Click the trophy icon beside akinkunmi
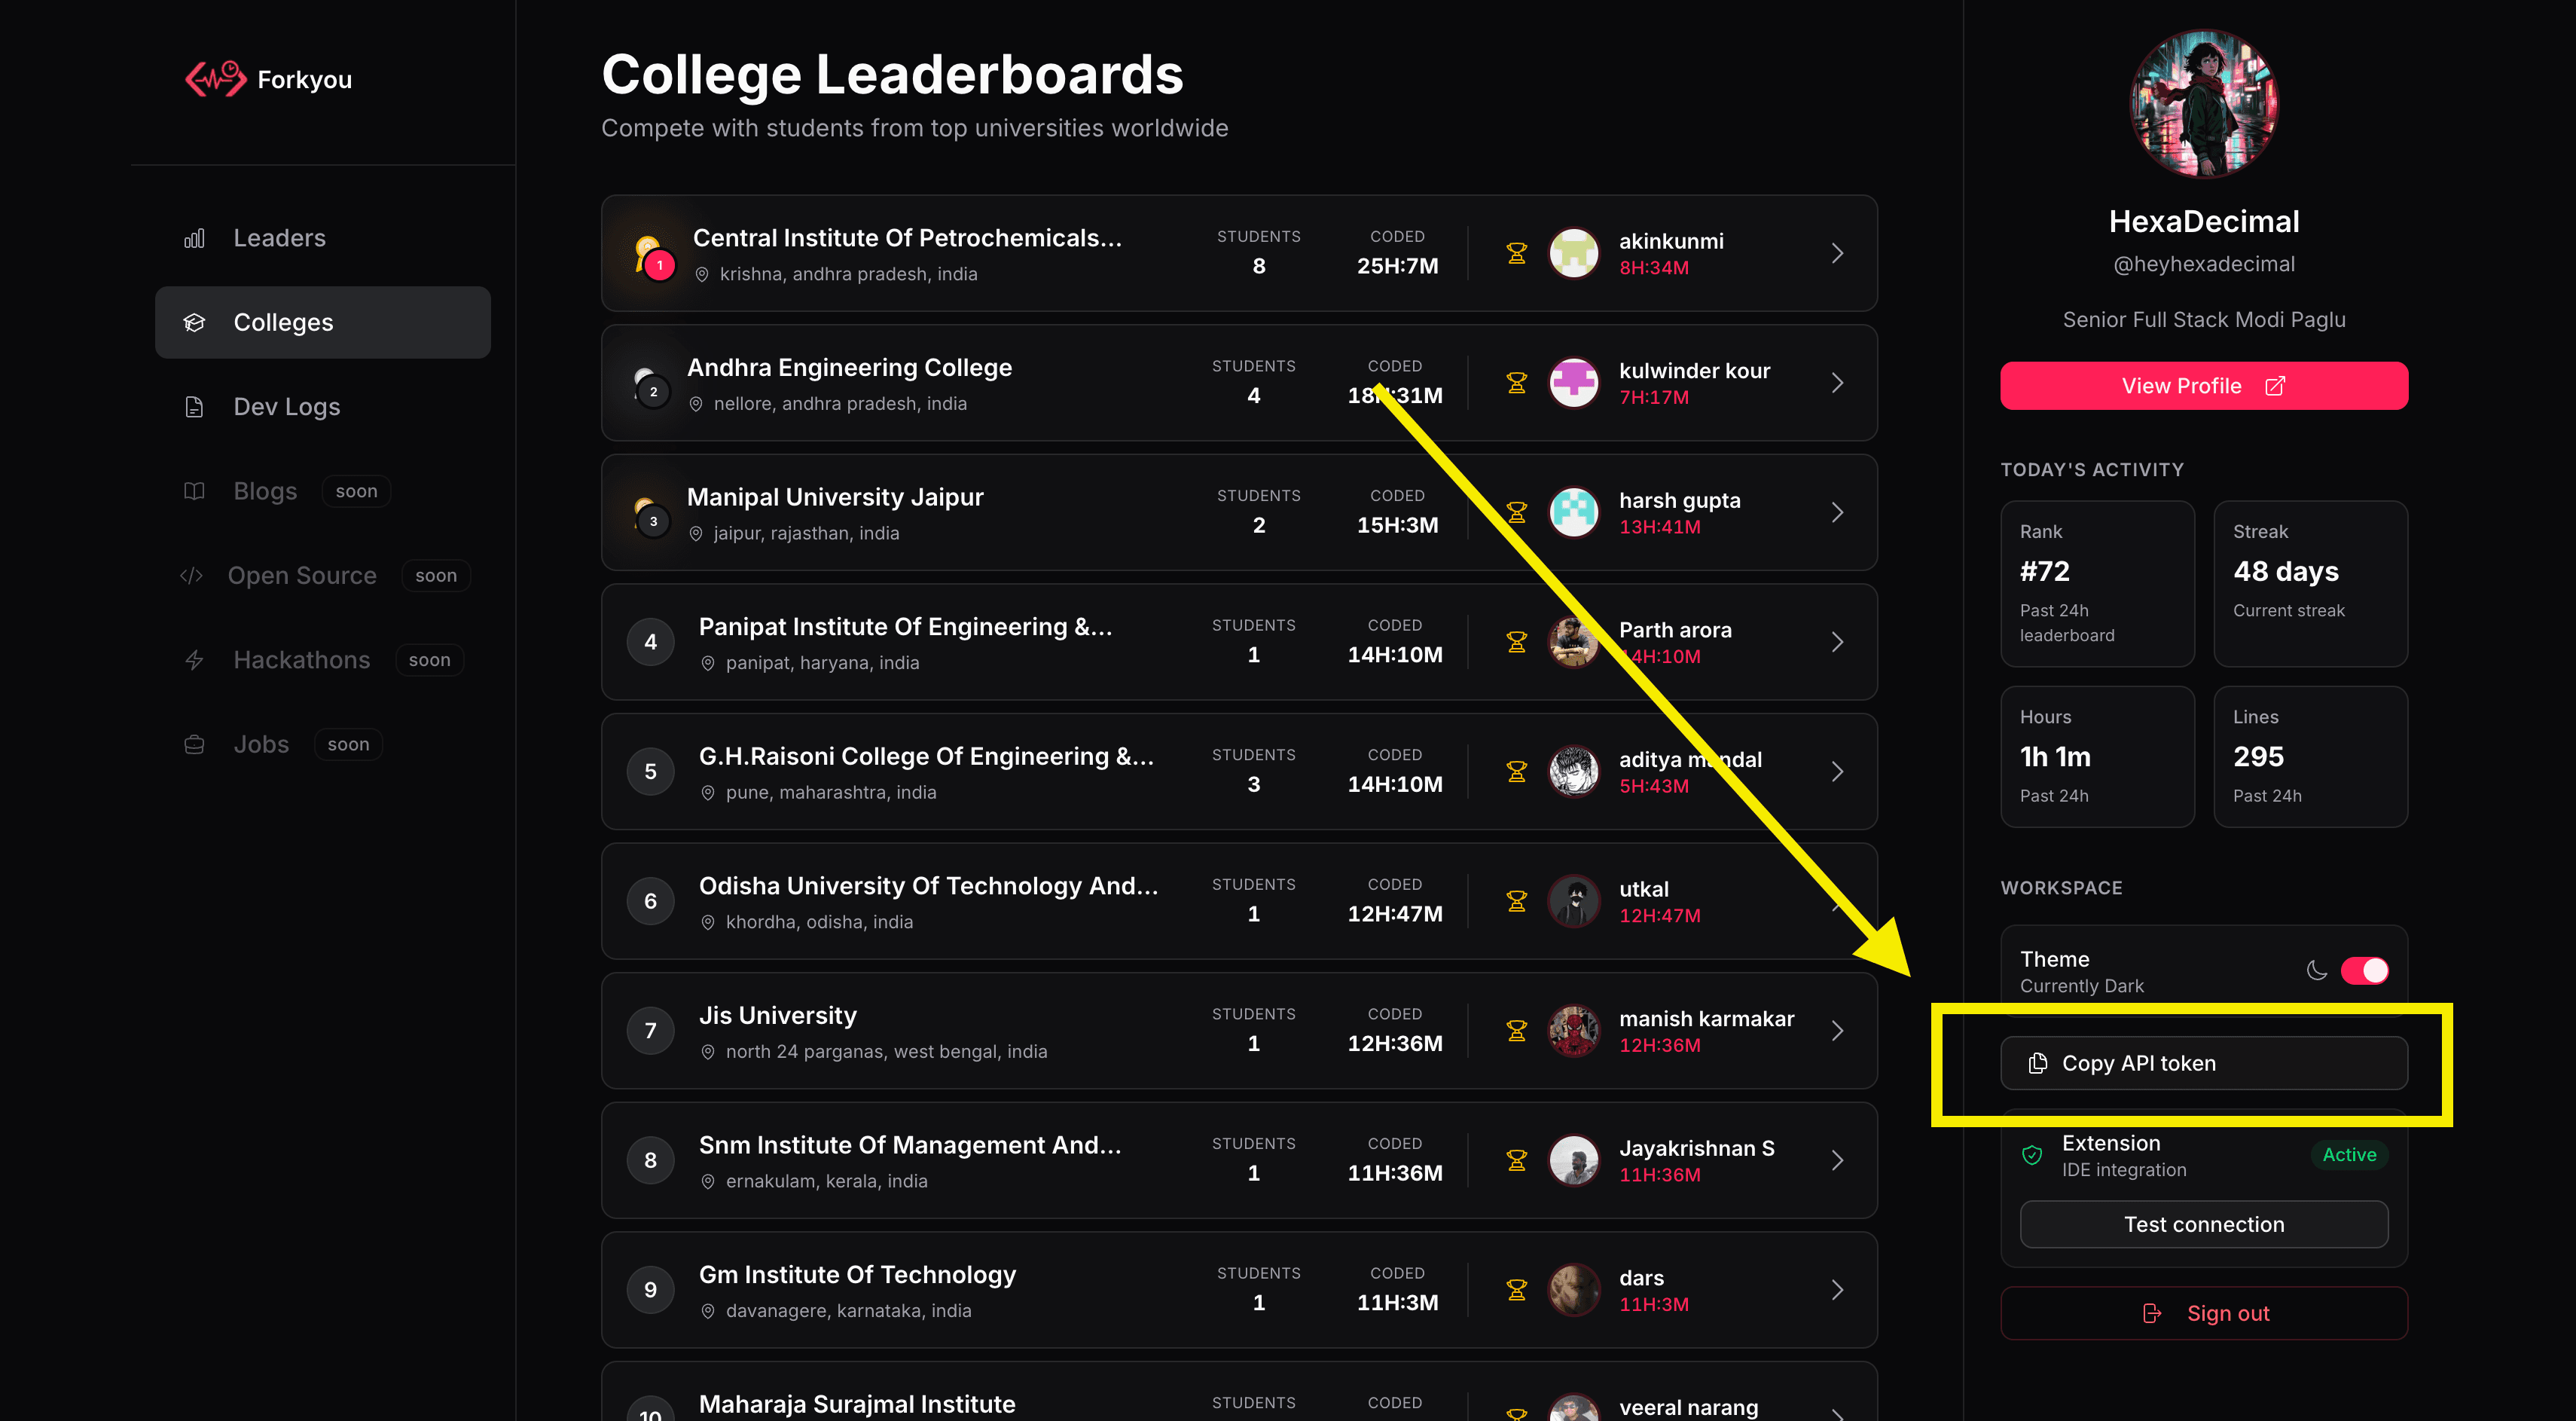 (1516, 254)
